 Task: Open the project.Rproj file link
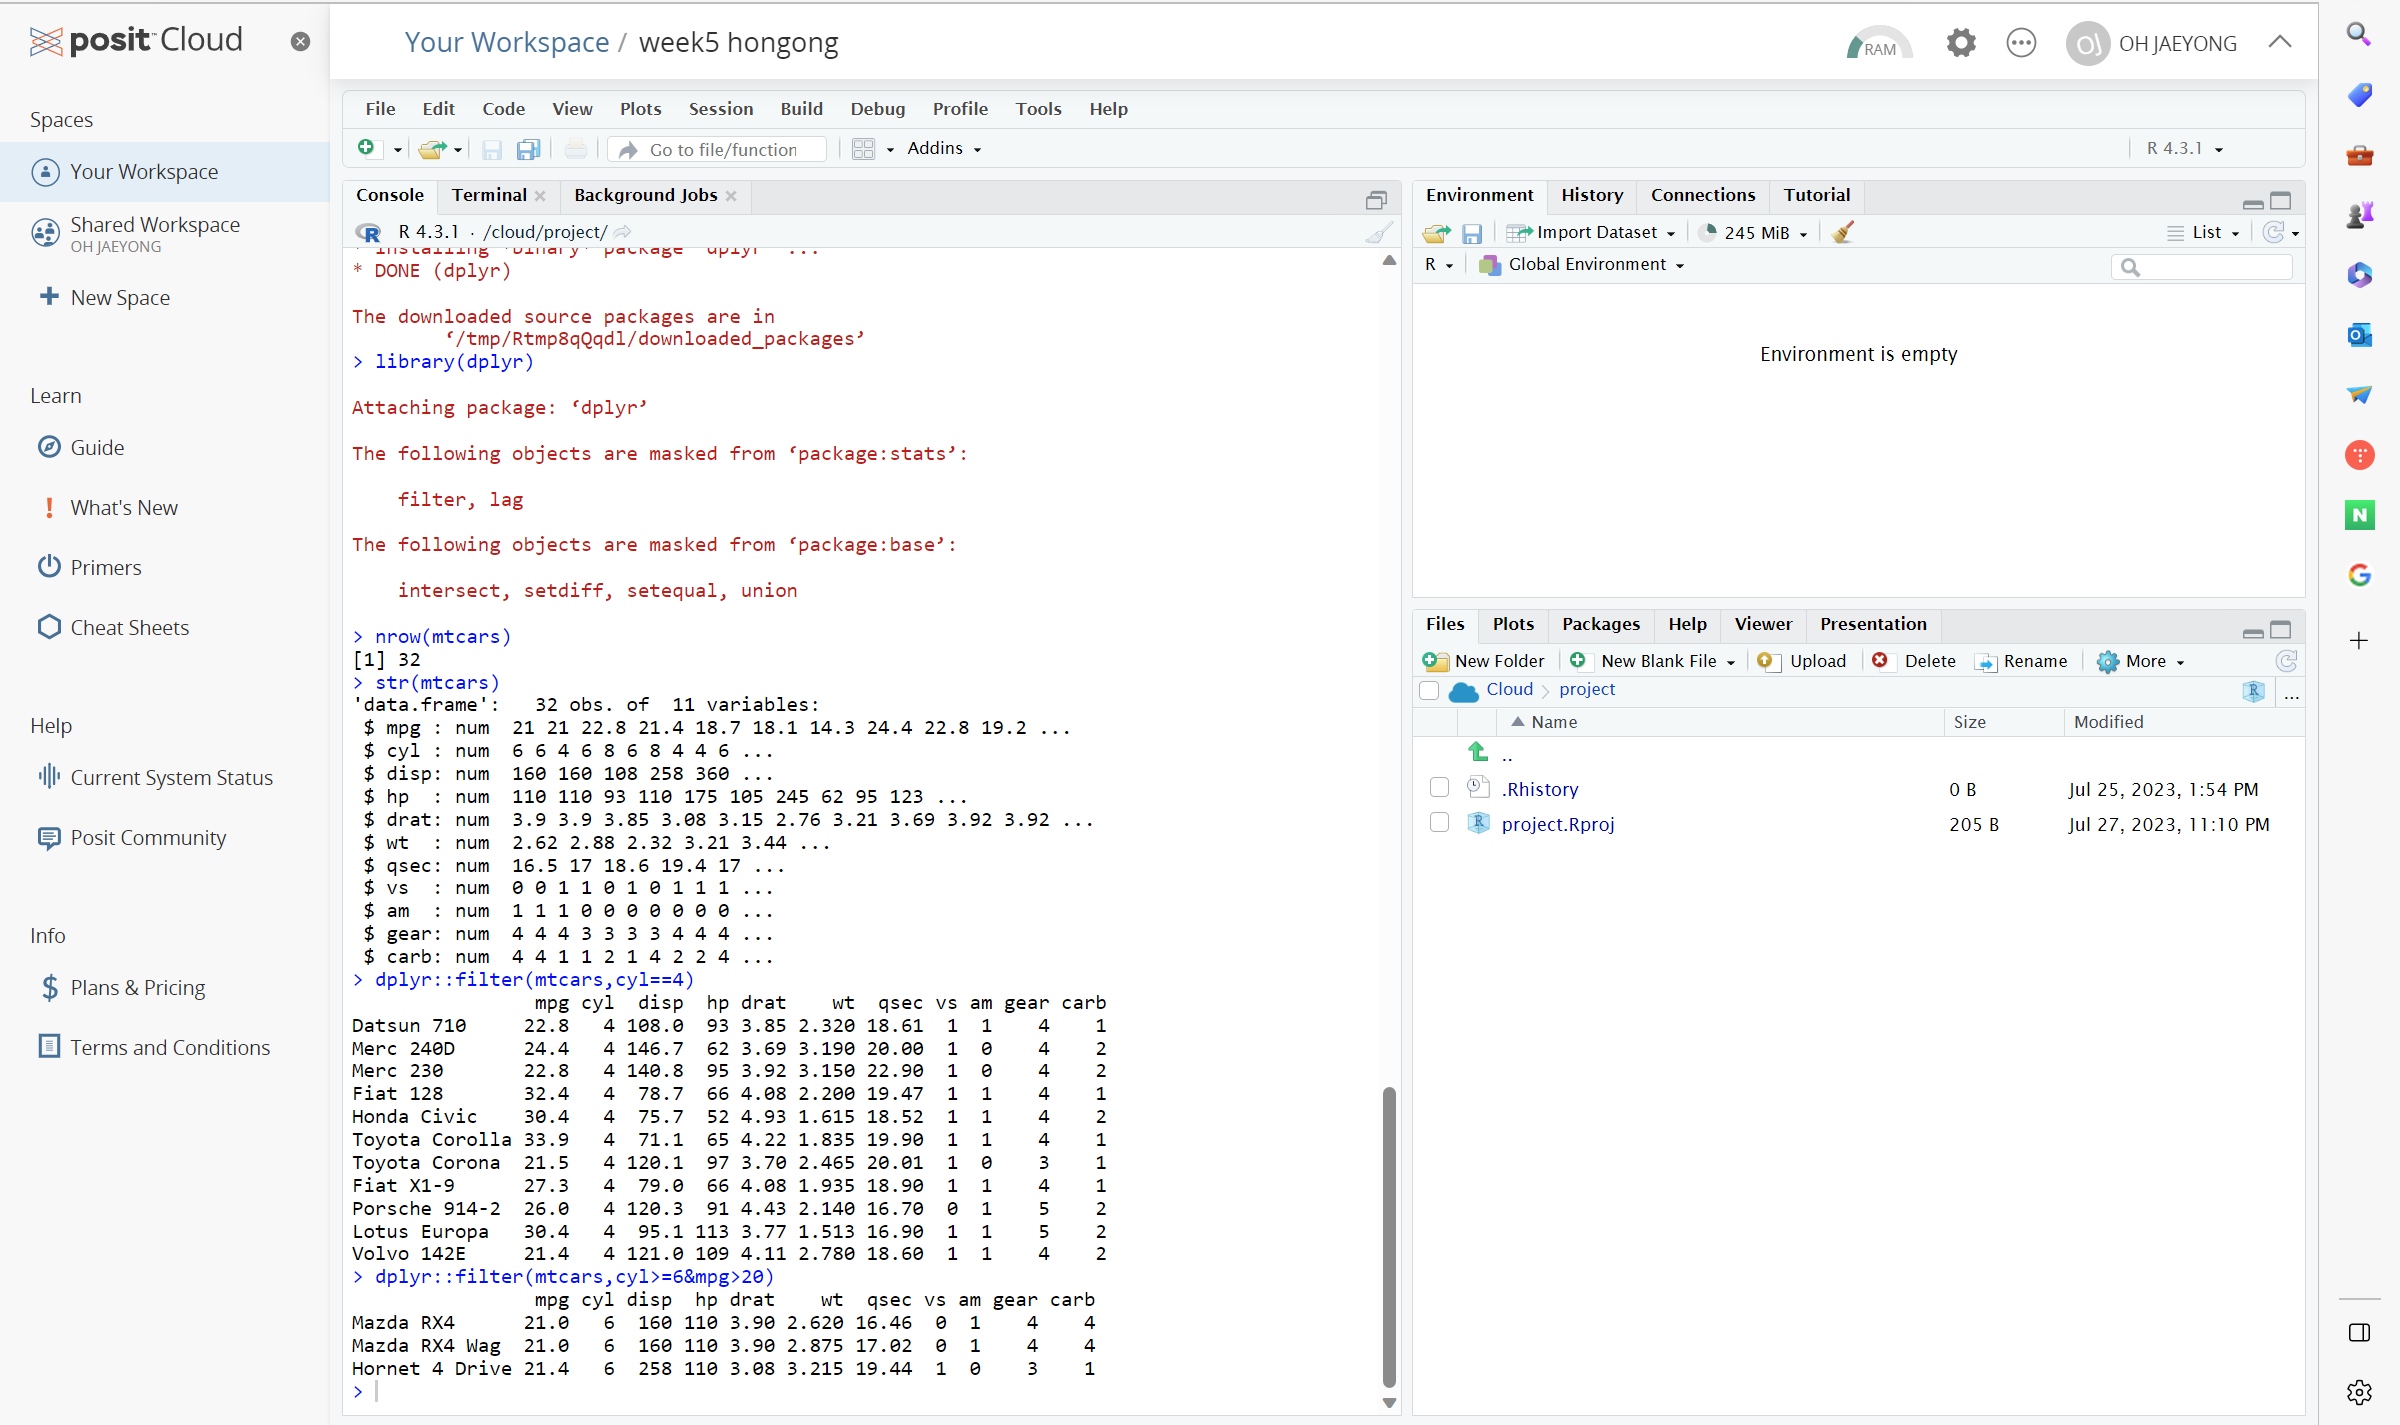click(x=1557, y=824)
